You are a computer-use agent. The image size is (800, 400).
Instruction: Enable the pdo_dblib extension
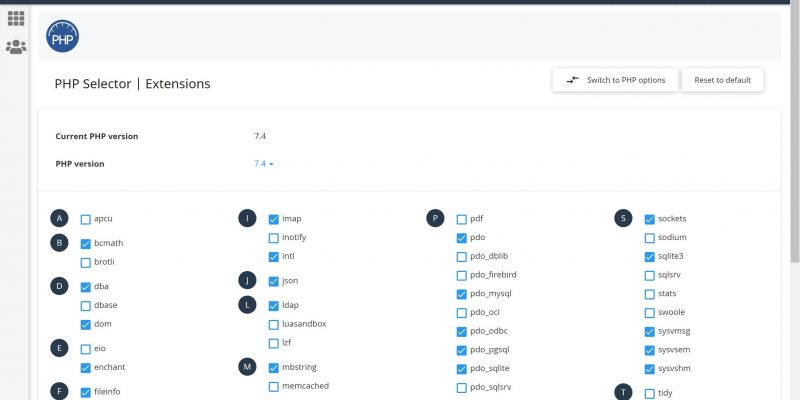click(462, 257)
